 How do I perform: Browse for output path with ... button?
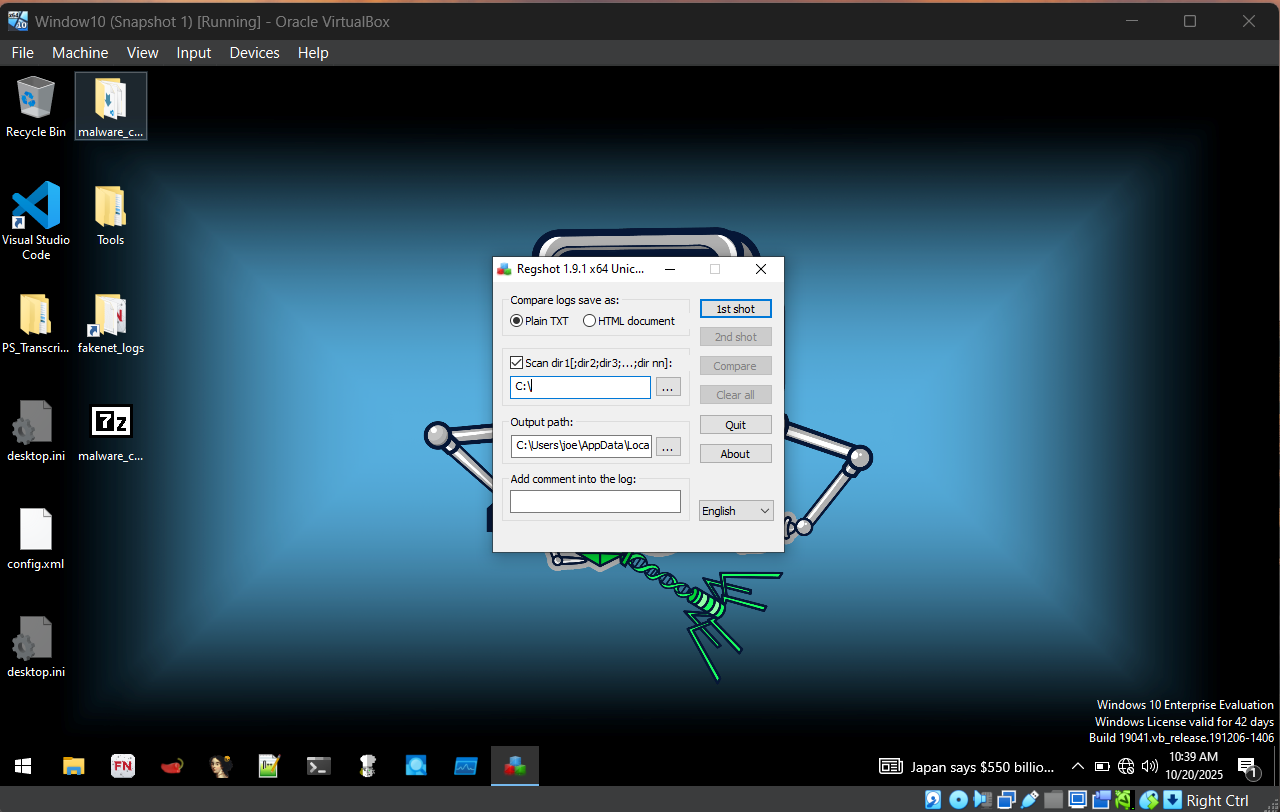(x=669, y=446)
